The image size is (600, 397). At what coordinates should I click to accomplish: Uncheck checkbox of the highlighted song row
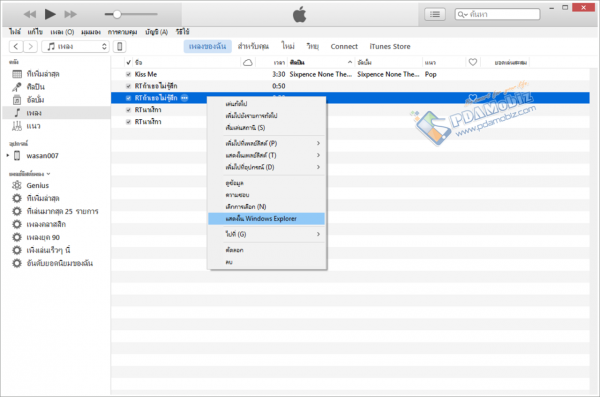click(x=129, y=98)
